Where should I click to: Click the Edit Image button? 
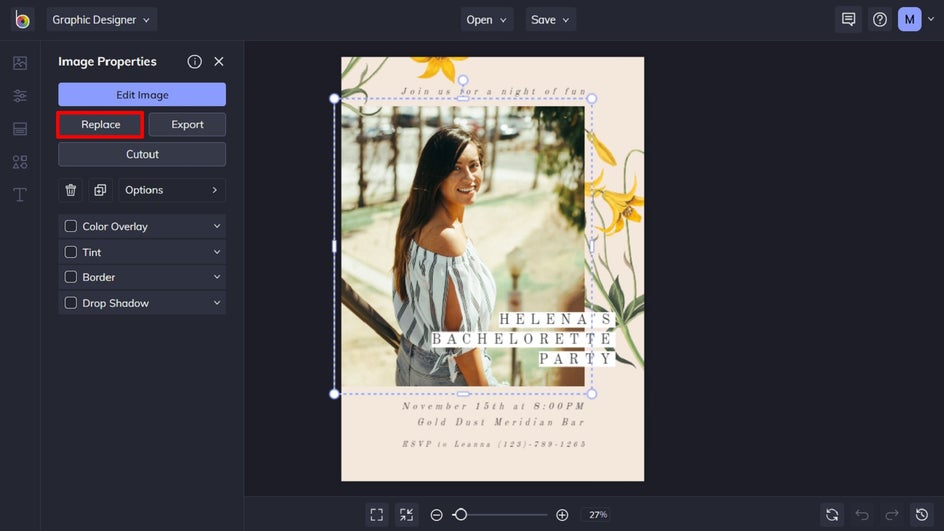tap(142, 95)
